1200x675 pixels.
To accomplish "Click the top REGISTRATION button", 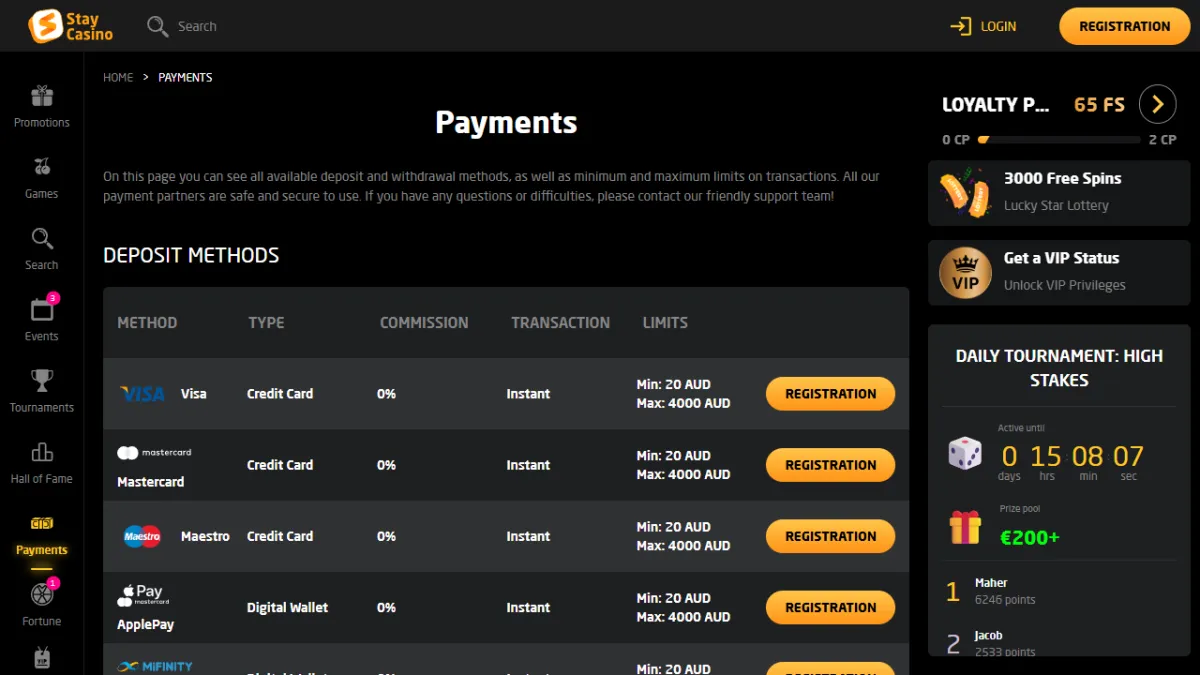I will coord(1124,26).
